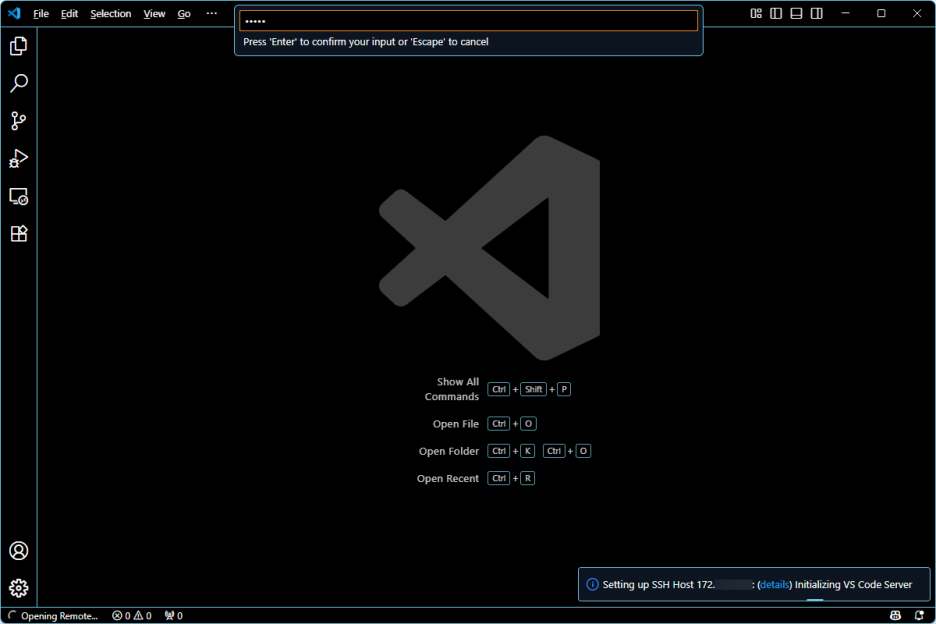
Task: Click the Shift key hint
Action: point(533,389)
